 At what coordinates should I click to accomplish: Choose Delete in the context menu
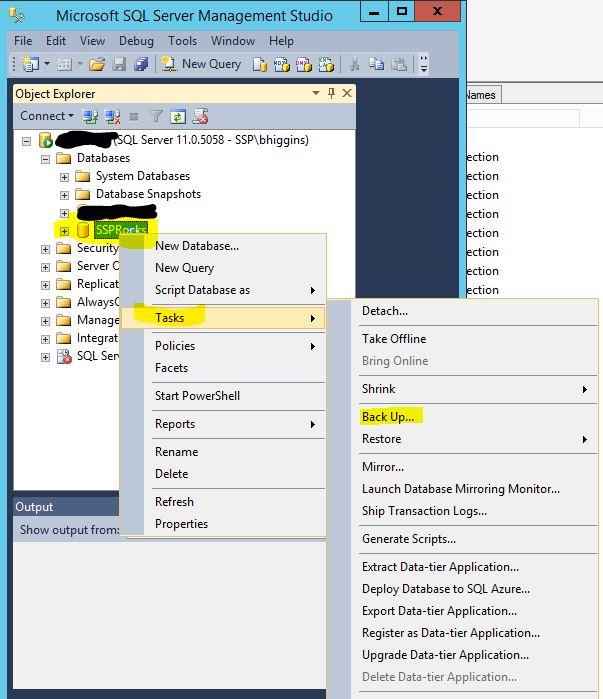tap(172, 474)
